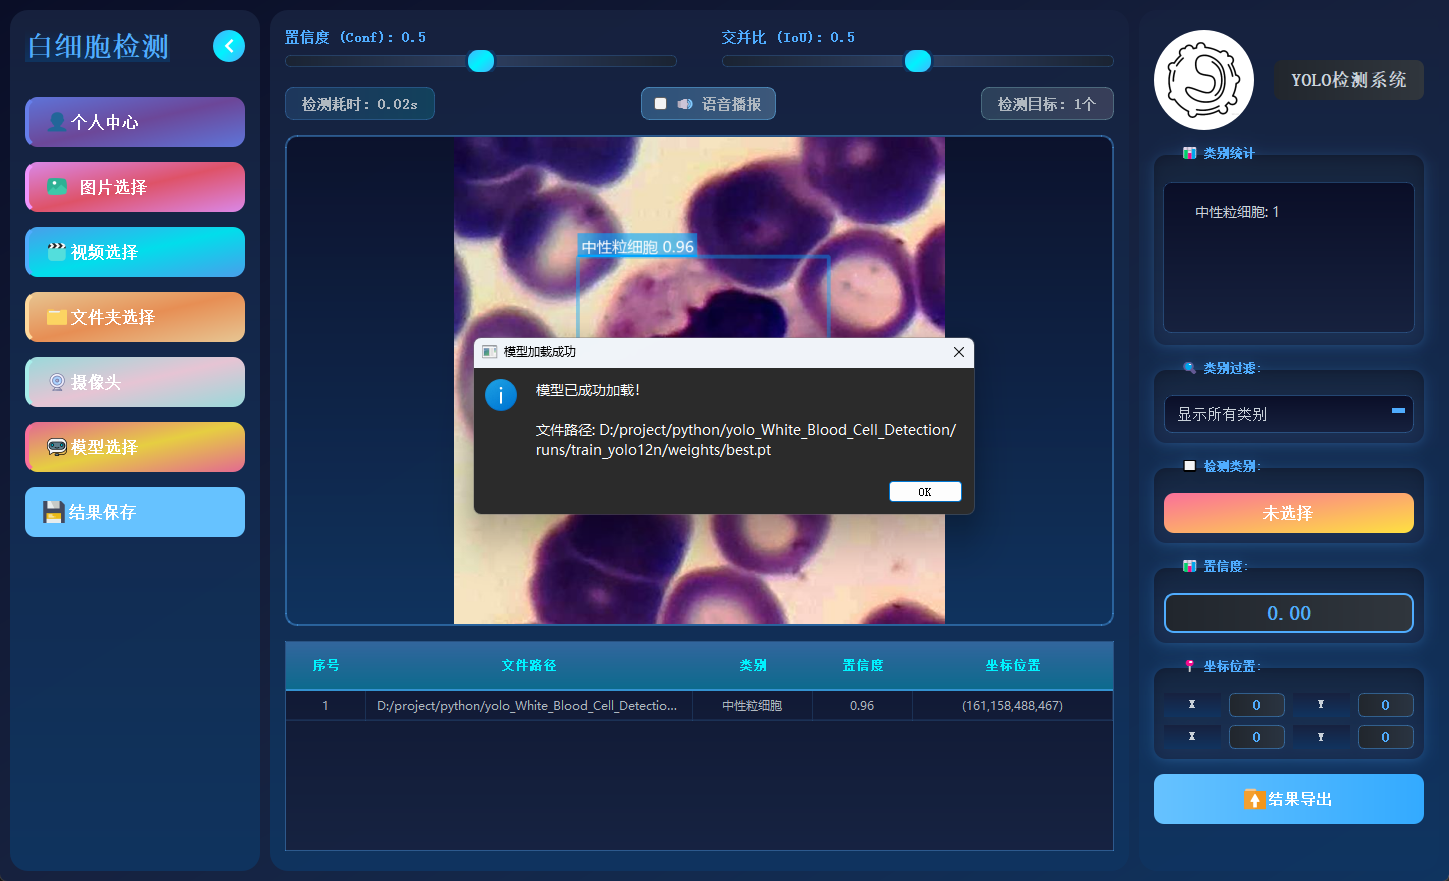Click the camera icon on 摄像头 button

click(x=58, y=382)
